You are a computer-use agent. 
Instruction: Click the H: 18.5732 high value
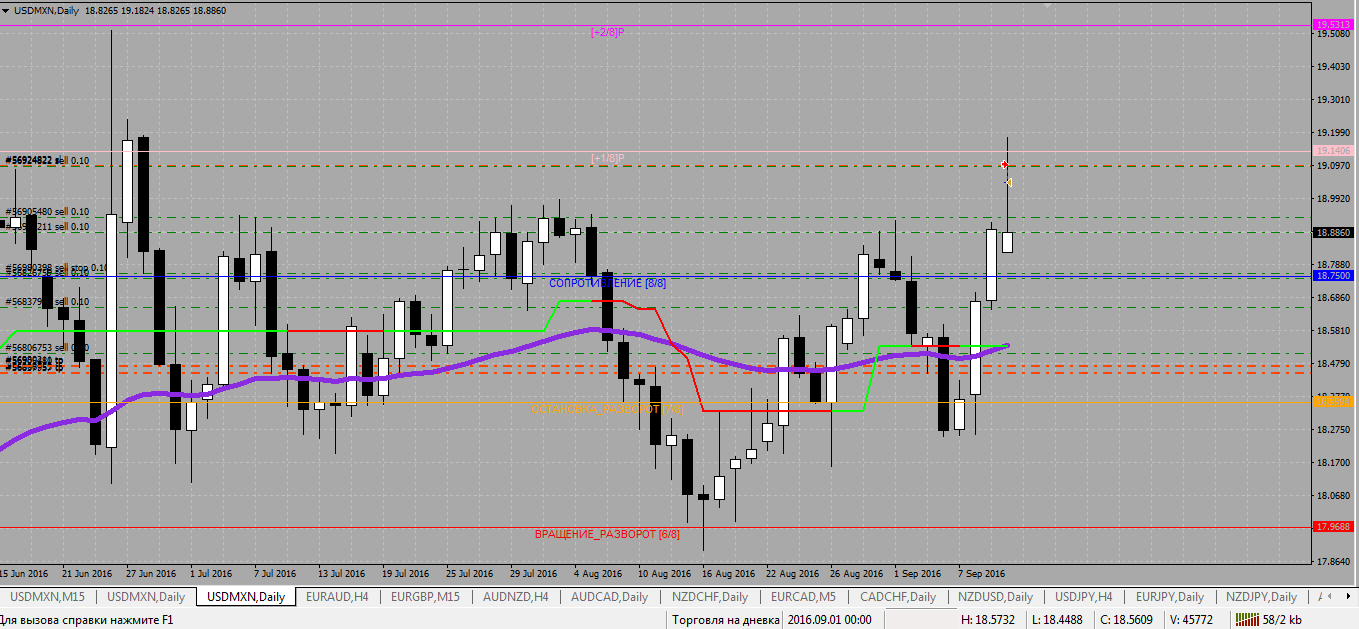click(988, 620)
